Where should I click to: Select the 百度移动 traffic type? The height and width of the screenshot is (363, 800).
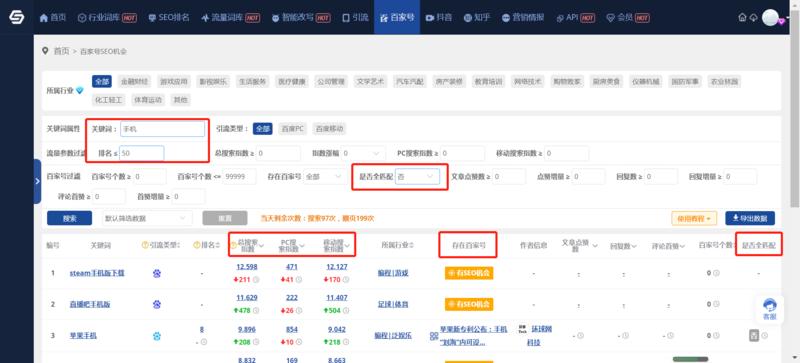click(x=329, y=129)
